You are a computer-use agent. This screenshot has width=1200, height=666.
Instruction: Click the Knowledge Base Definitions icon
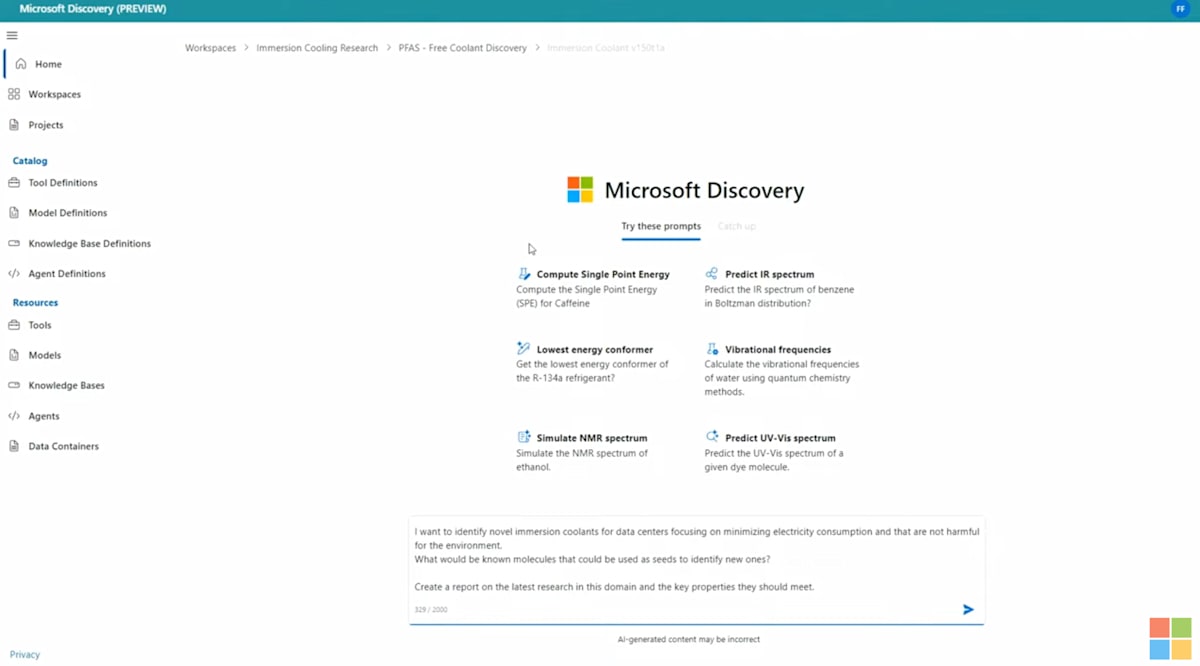tap(14, 243)
